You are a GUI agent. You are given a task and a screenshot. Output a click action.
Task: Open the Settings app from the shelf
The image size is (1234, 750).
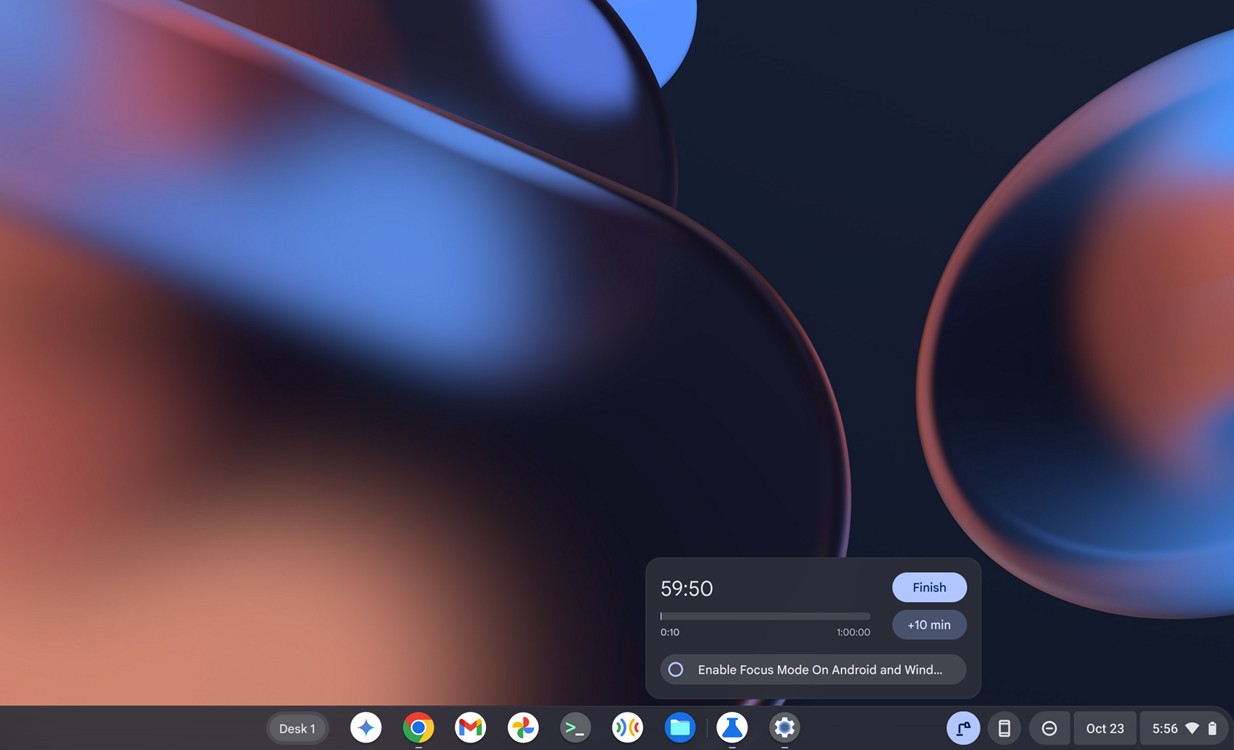[784, 728]
